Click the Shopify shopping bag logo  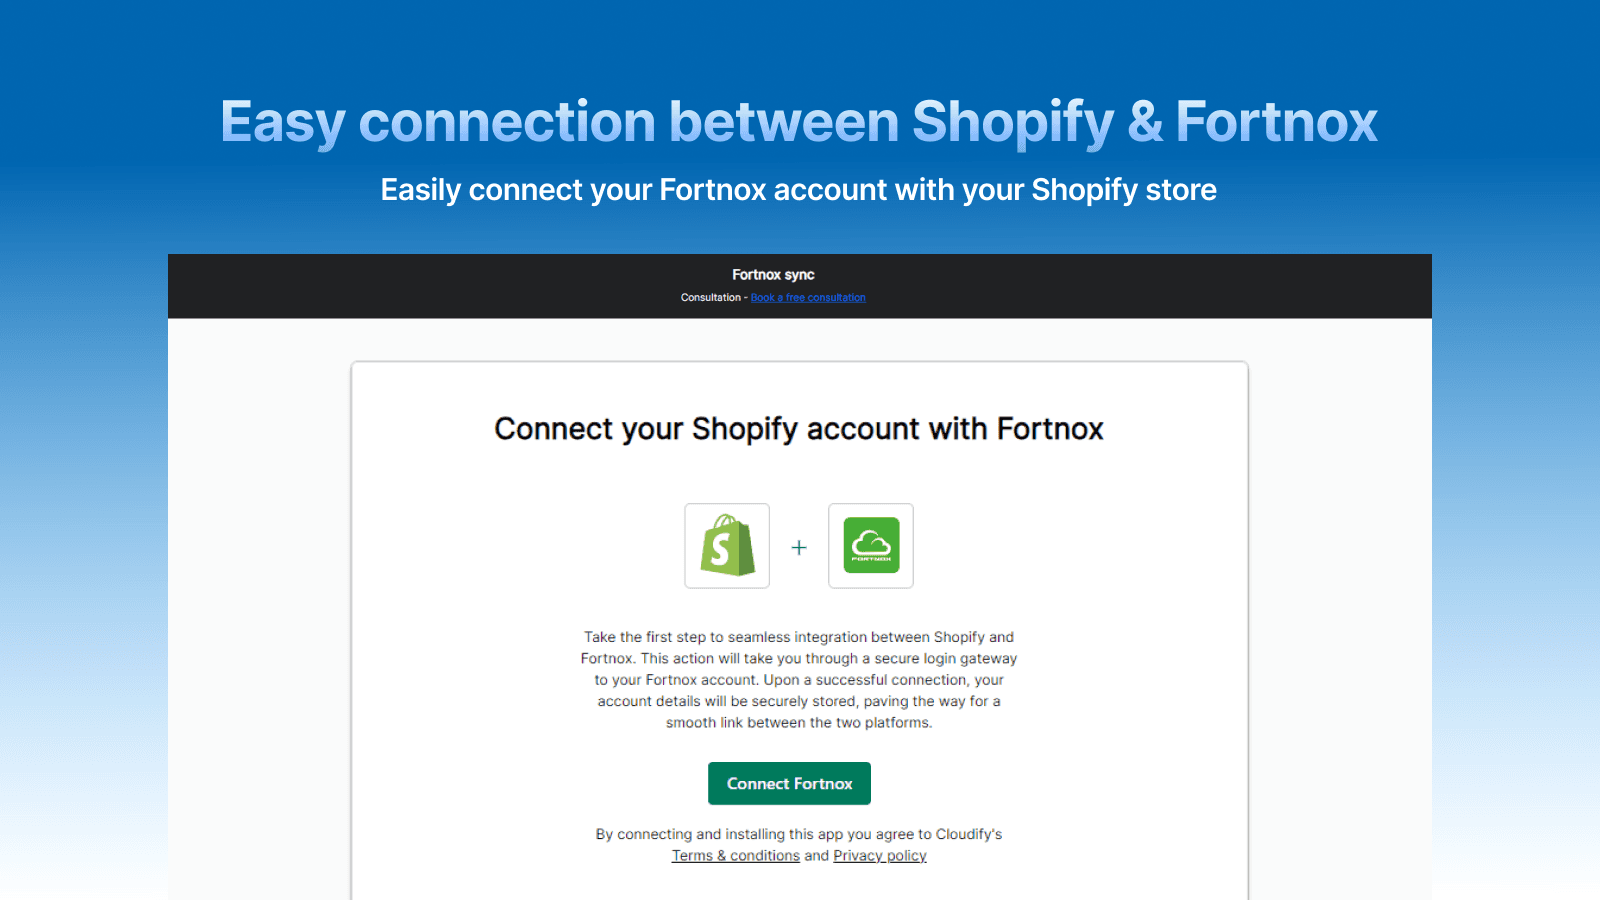[x=727, y=546]
